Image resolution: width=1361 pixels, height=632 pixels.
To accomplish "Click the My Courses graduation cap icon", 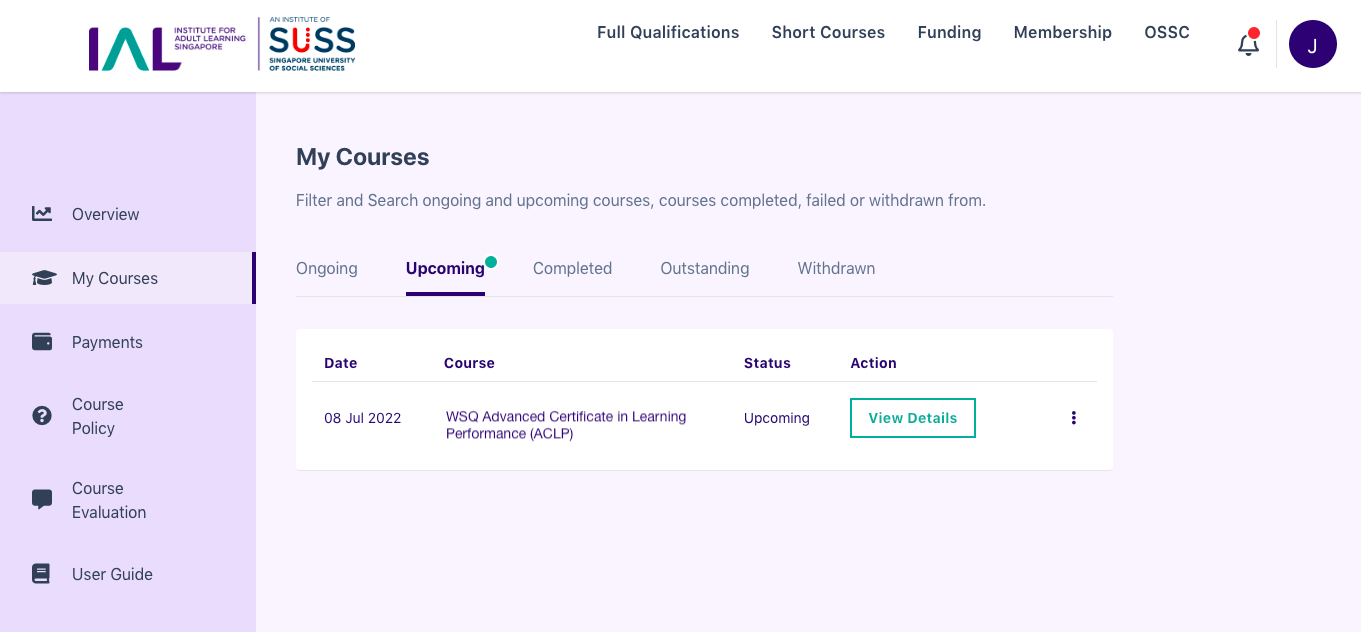I will coord(43,278).
